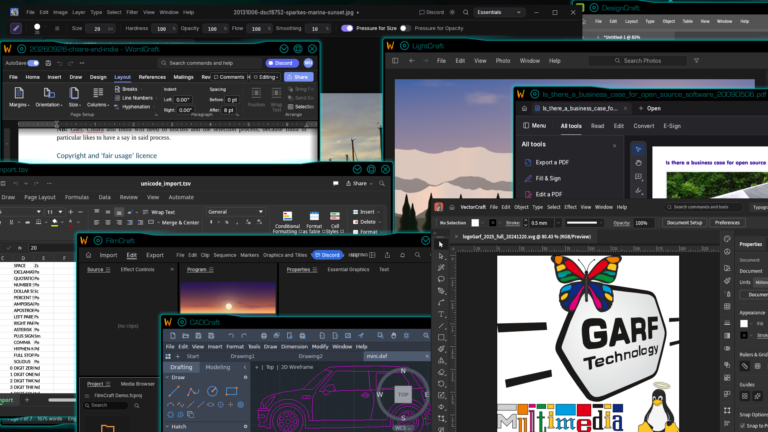
Task: Open the General number format dropdown
Action: 235,212
